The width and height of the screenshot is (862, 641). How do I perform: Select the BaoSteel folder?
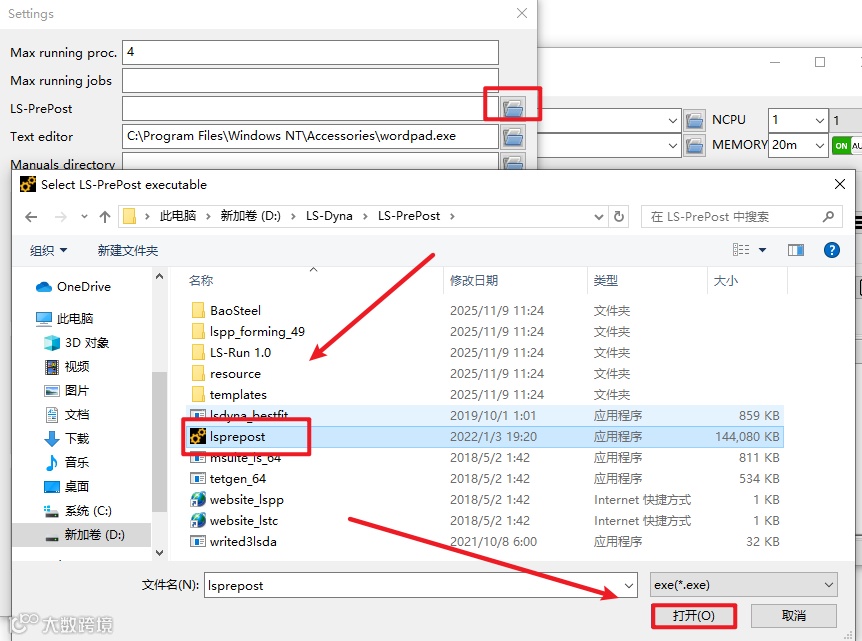(235, 311)
